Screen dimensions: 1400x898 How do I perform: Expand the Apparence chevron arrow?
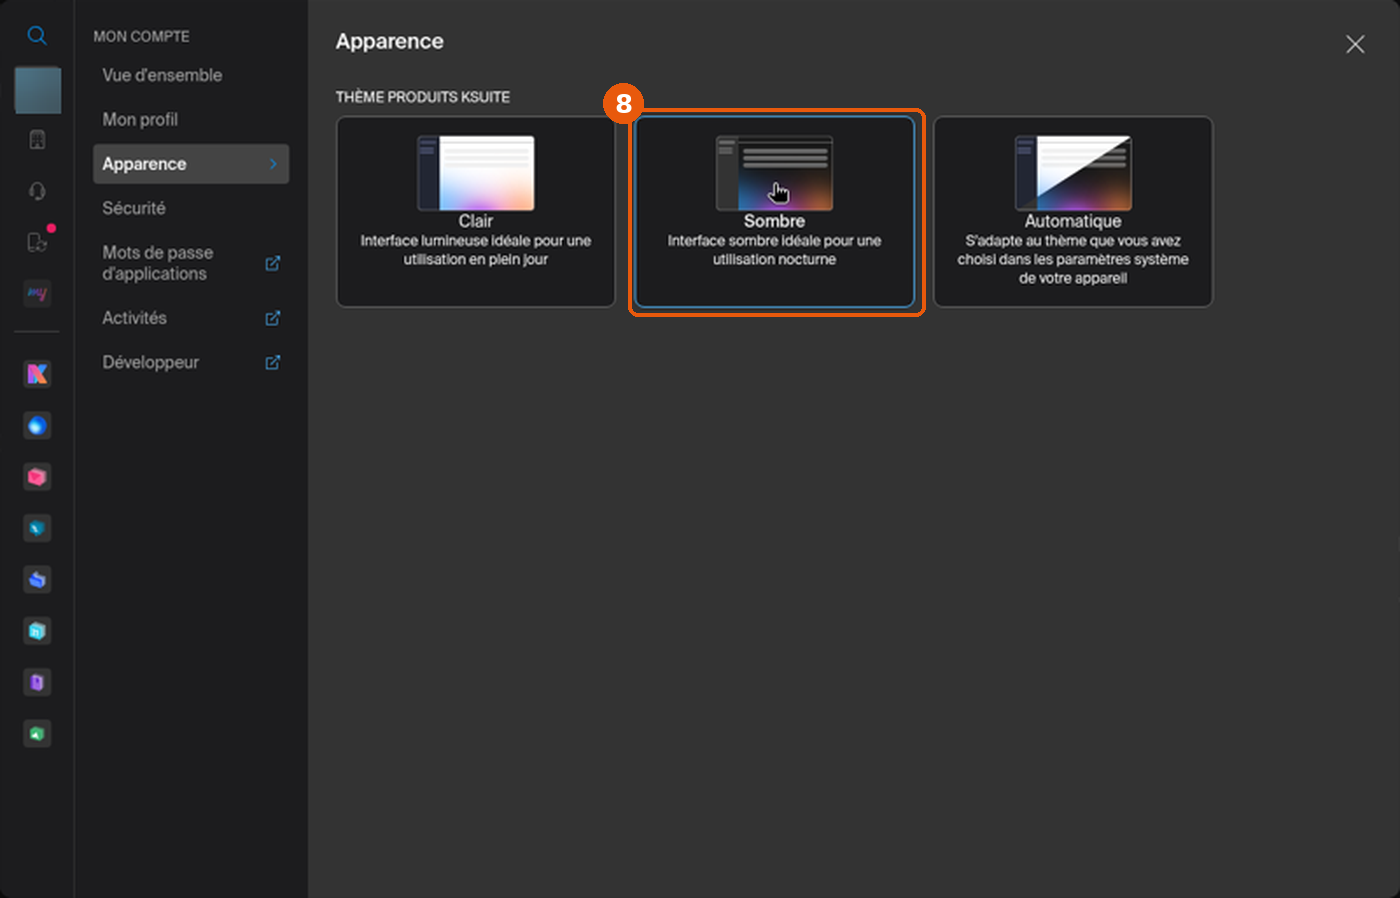(x=273, y=164)
